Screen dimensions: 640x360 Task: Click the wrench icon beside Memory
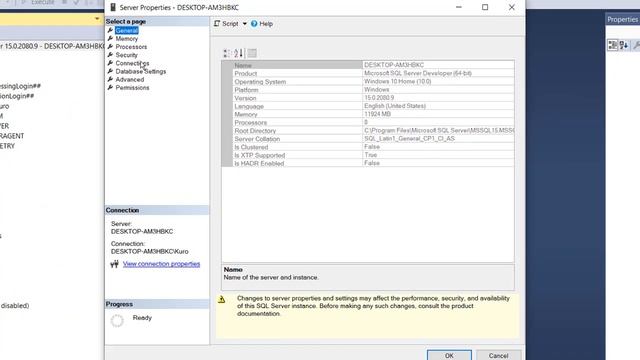110,38
